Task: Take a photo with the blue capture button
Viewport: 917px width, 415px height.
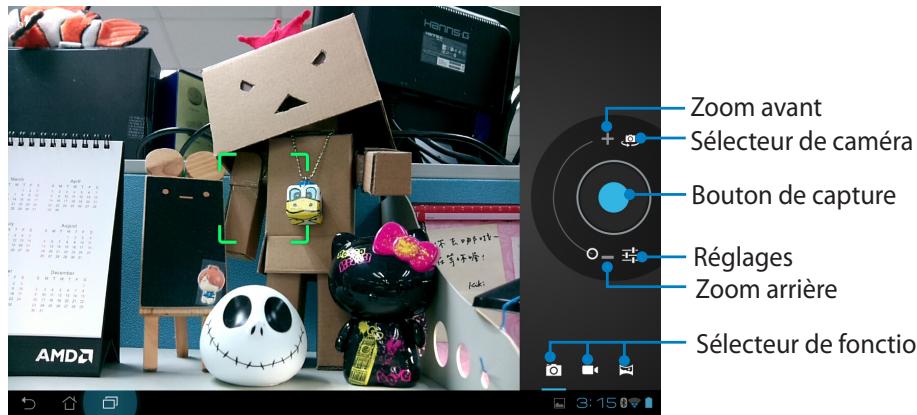Action: pyautogui.click(x=613, y=196)
